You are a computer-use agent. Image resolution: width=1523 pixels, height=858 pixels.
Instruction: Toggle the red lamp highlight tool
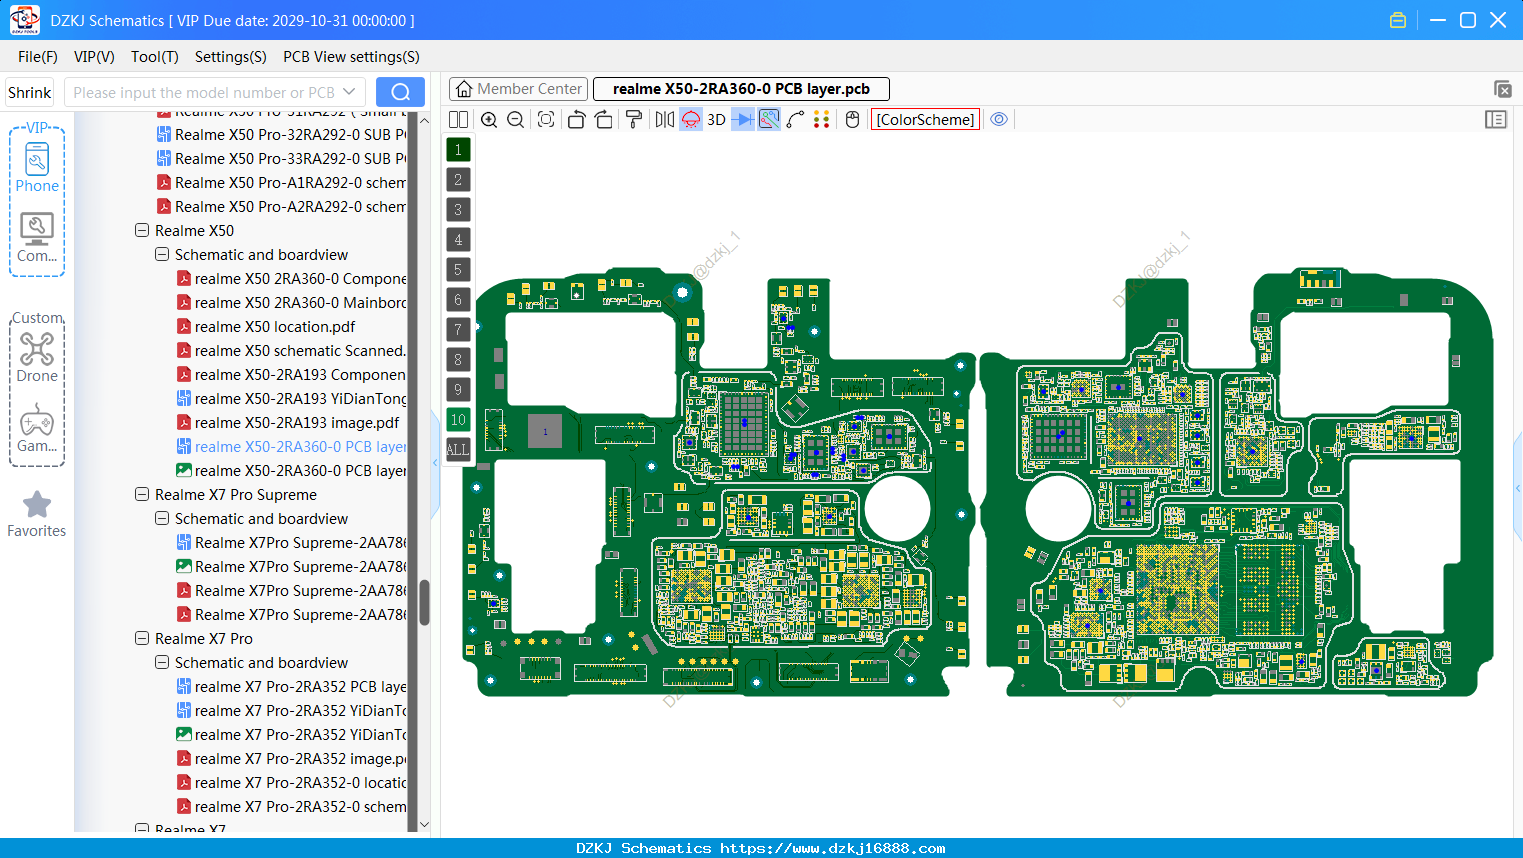pos(691,120)
